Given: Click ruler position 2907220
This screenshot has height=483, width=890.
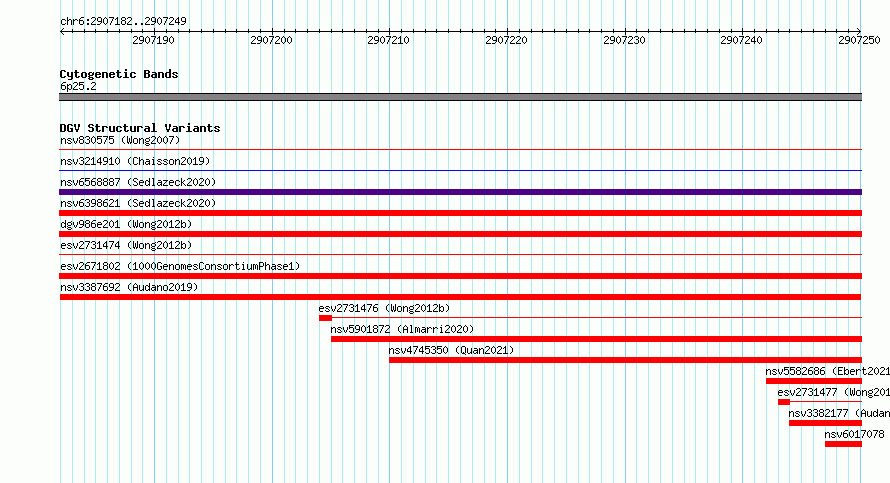Looking at the screenshot, I should [506, 40].
